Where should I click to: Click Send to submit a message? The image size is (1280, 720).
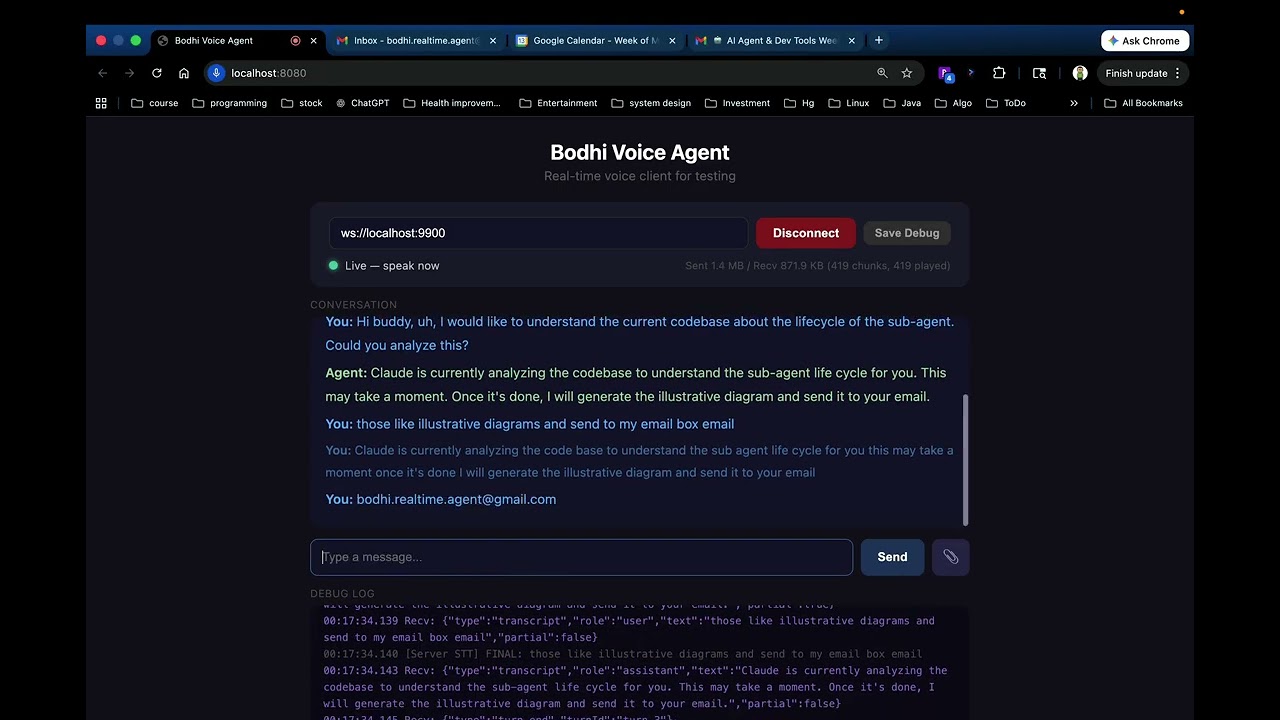(892, 557)
